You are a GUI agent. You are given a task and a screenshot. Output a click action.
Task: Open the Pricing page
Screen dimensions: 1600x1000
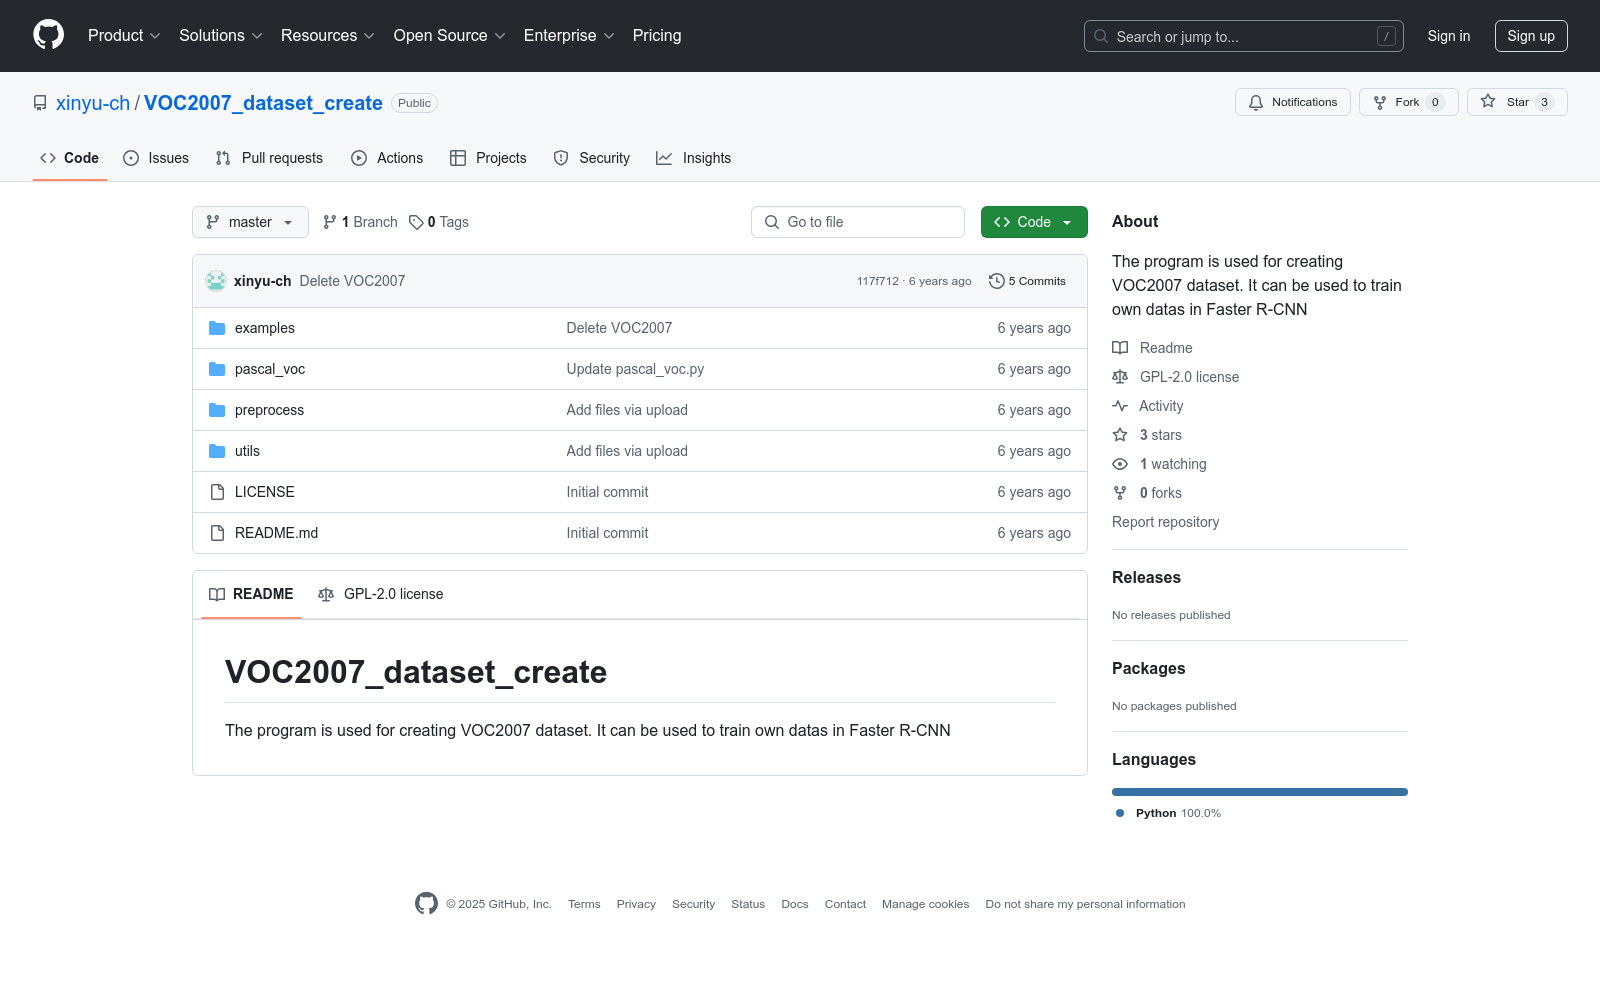pyautogui.click(x=657, y=35)
